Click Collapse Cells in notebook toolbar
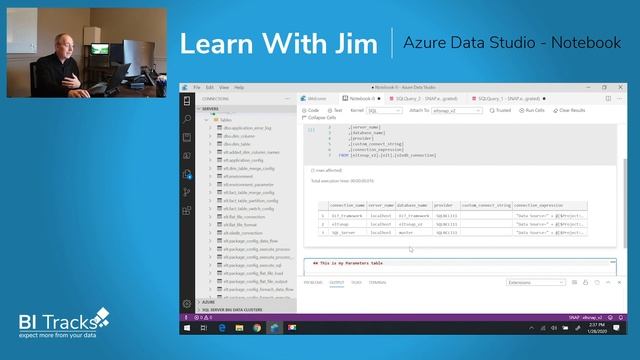 coord(319,118)
